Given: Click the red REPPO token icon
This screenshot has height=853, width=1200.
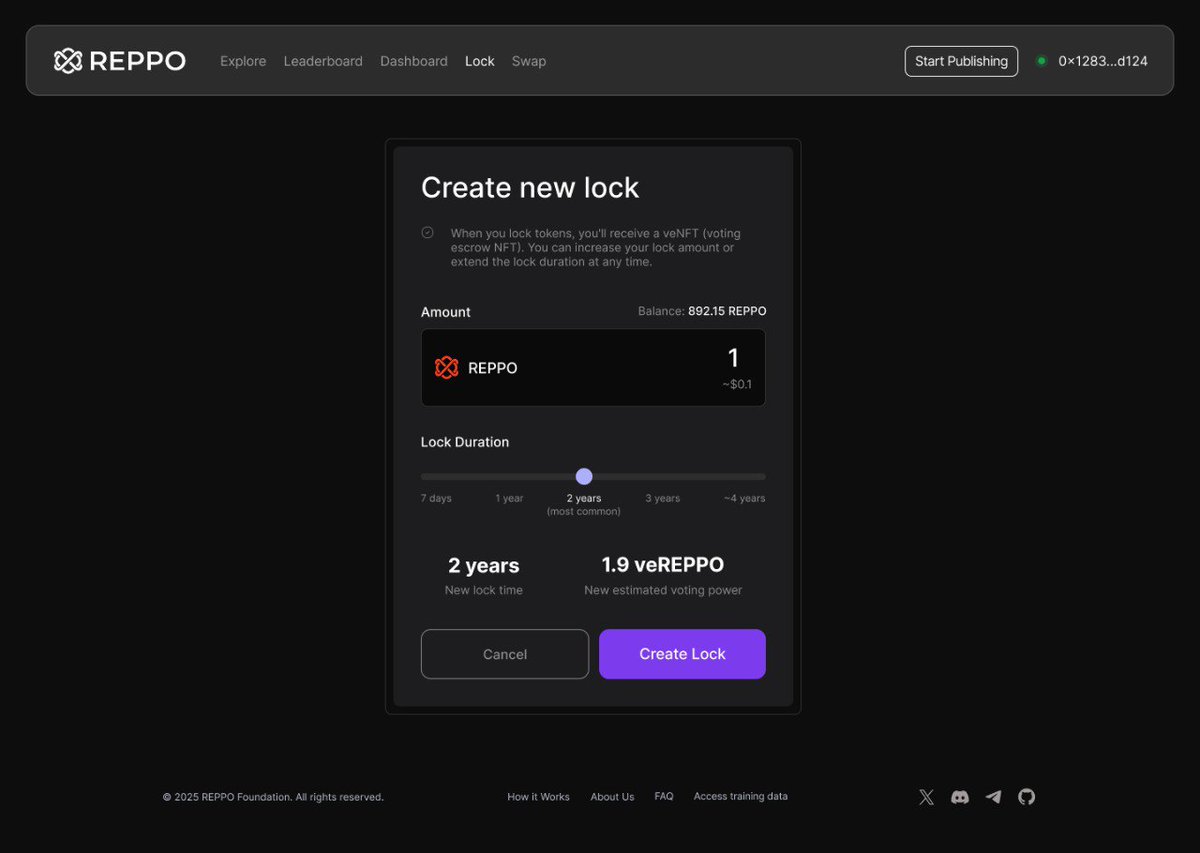Looking at the screenshot, I should tap(446, 368).
